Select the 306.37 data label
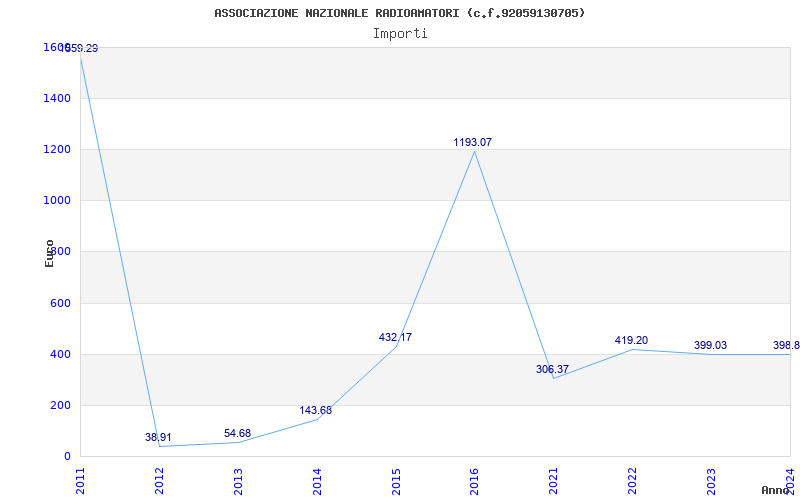This screenshot has width=800, height=500. (x=552, y=369)
